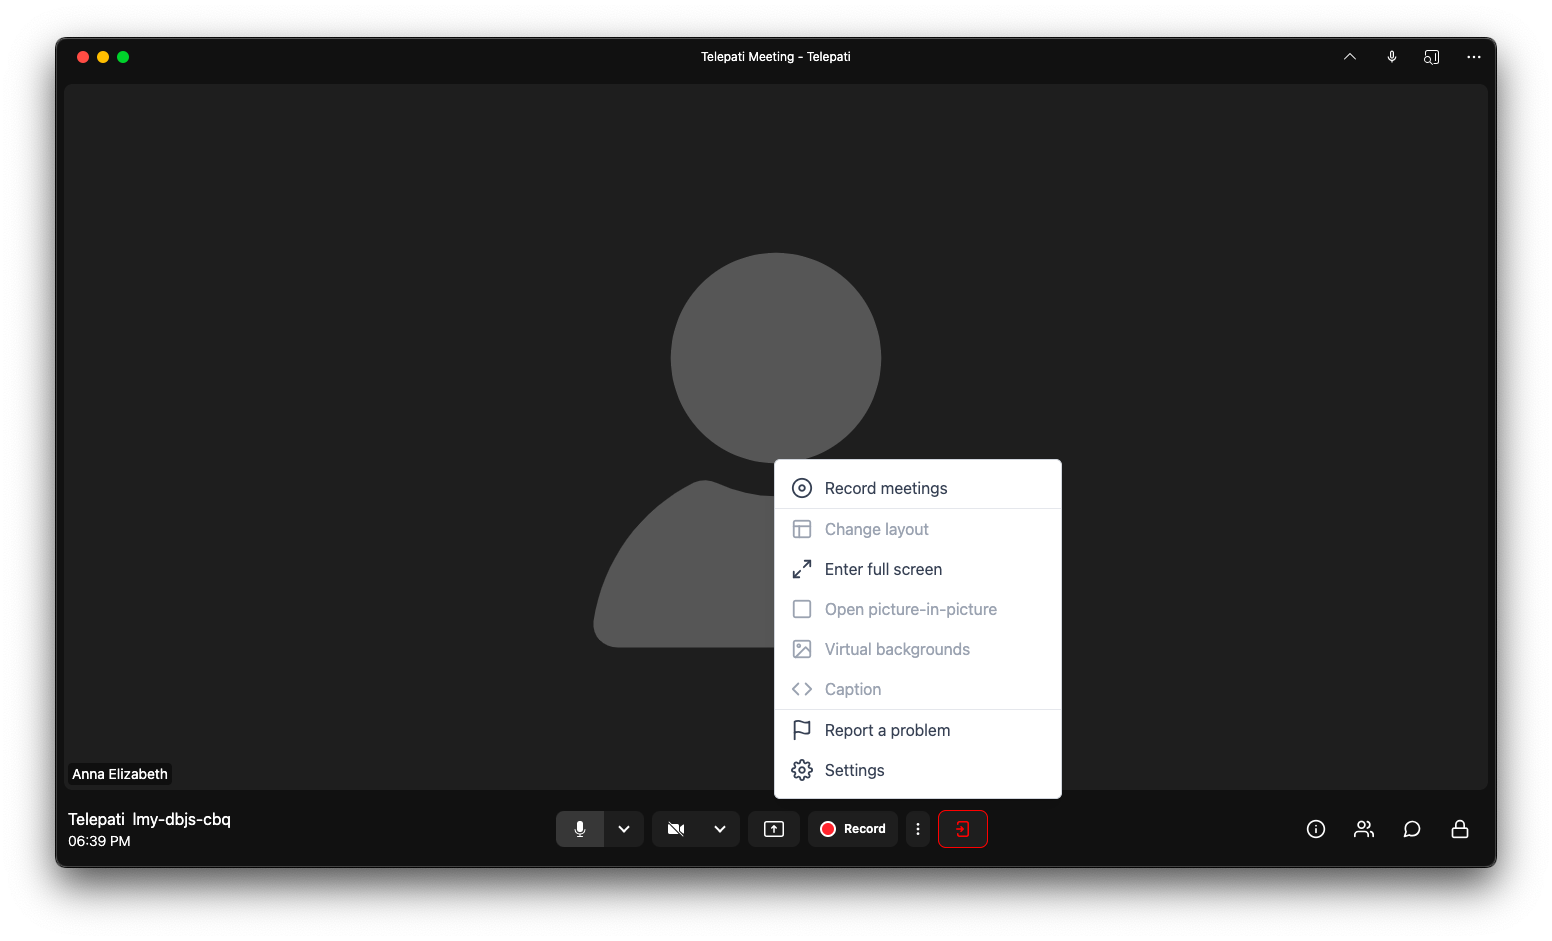Open Settings from the menu
The image size is (1552, 941).
point(854,770)
